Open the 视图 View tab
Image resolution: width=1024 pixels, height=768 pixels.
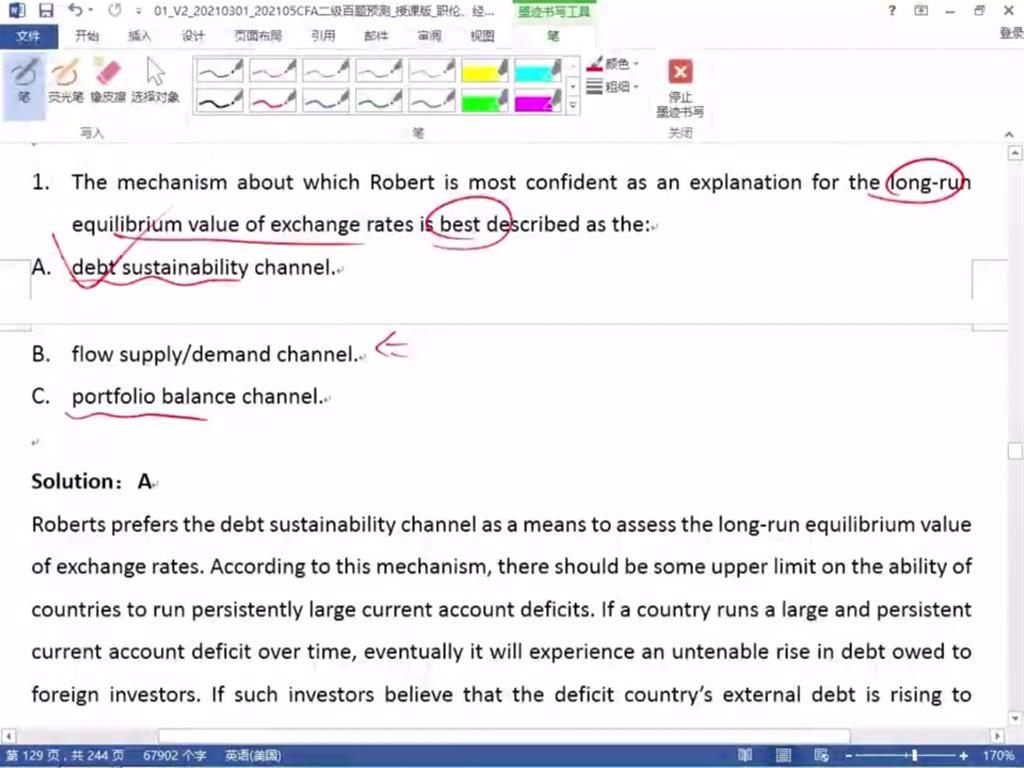(x=482, y=36)
